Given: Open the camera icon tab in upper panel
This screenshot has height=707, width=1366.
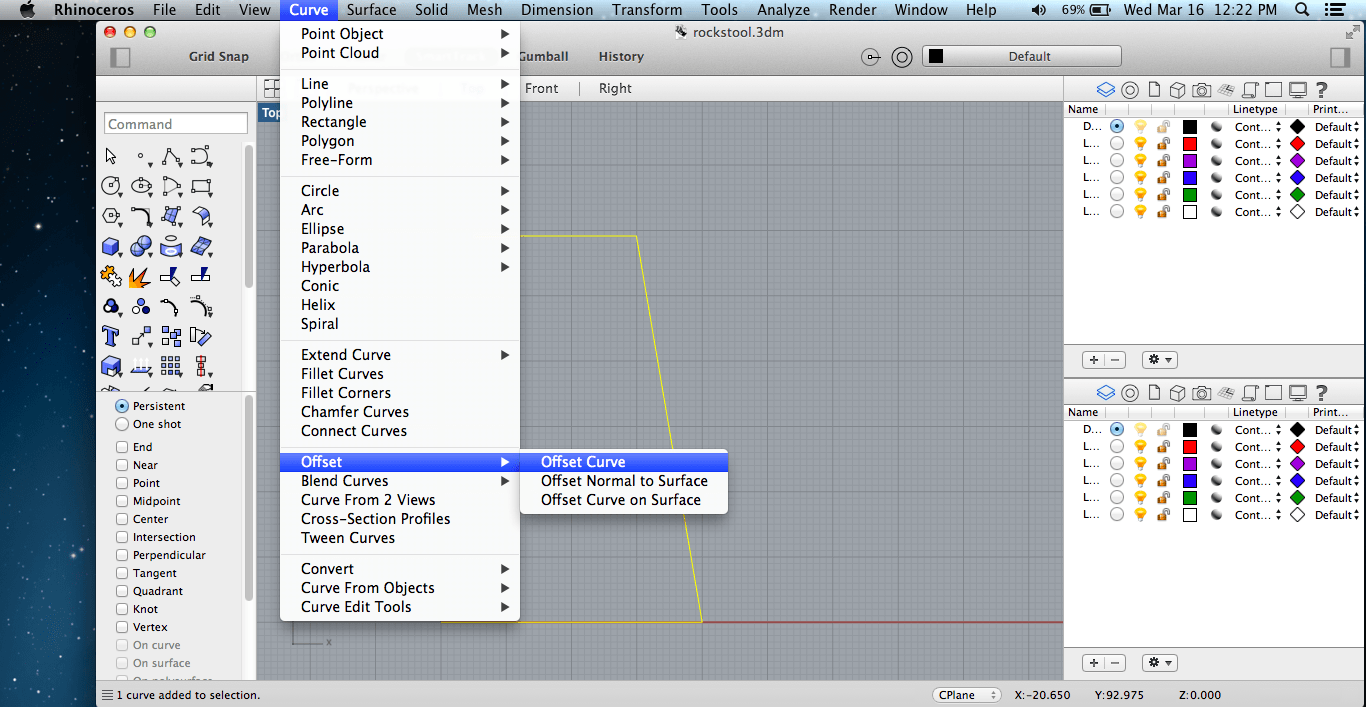Looking at the screenshot, I should [1202, 90].
